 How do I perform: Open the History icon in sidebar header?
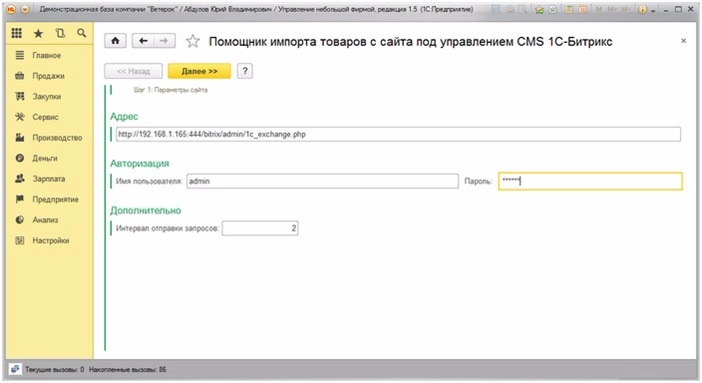(60, 33)
